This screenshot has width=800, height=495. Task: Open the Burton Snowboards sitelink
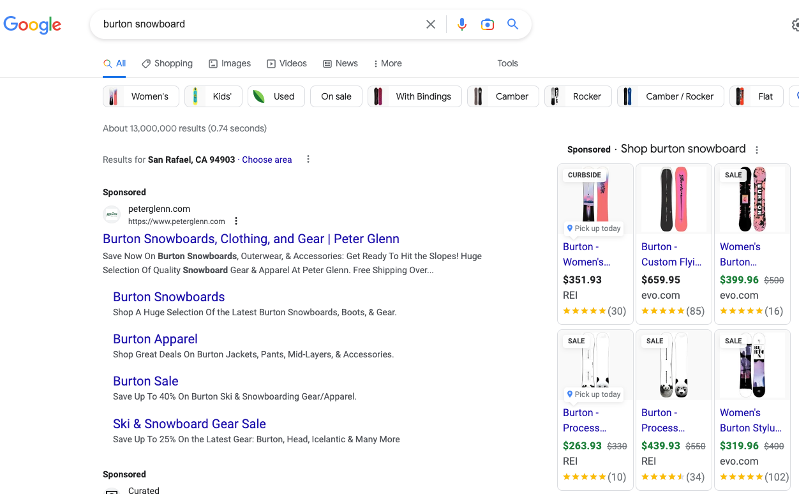tap(169, 296)
